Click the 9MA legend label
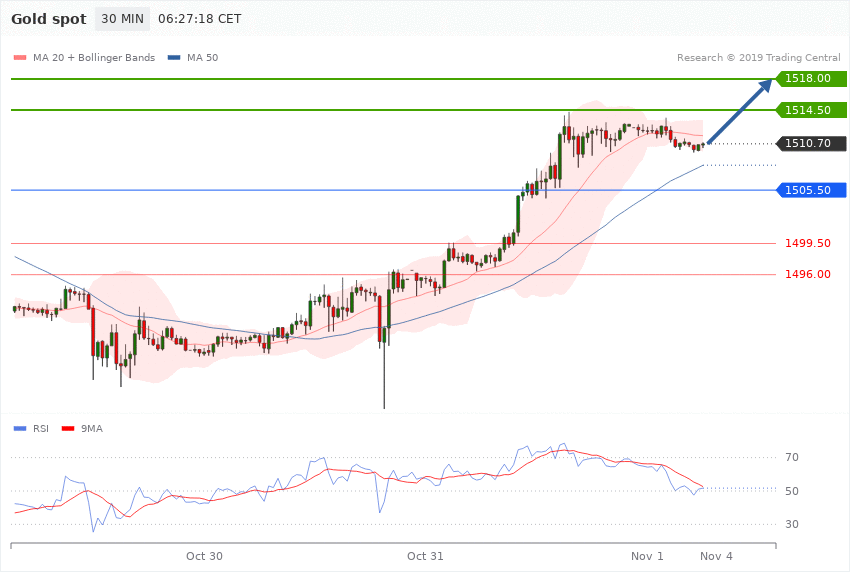This screenshot has width=850, height=576. (x=92, y=429)
